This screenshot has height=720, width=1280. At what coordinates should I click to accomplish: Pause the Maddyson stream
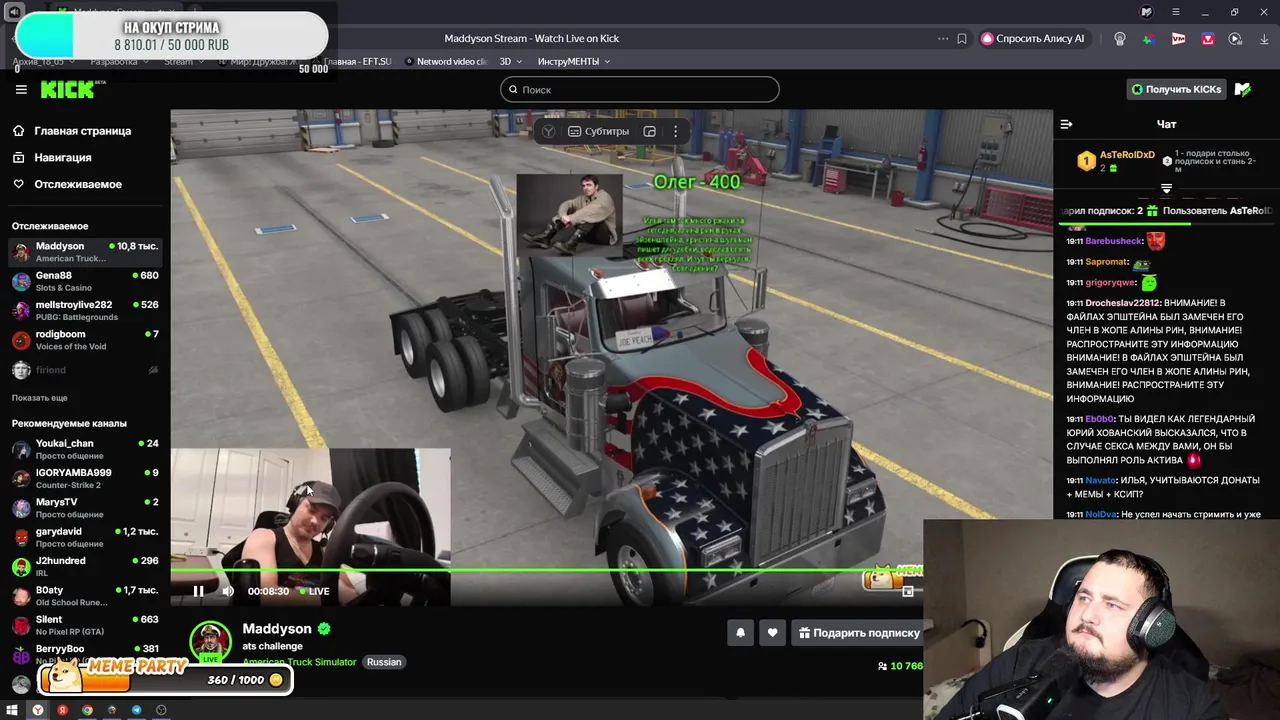(x=198, y=591)
